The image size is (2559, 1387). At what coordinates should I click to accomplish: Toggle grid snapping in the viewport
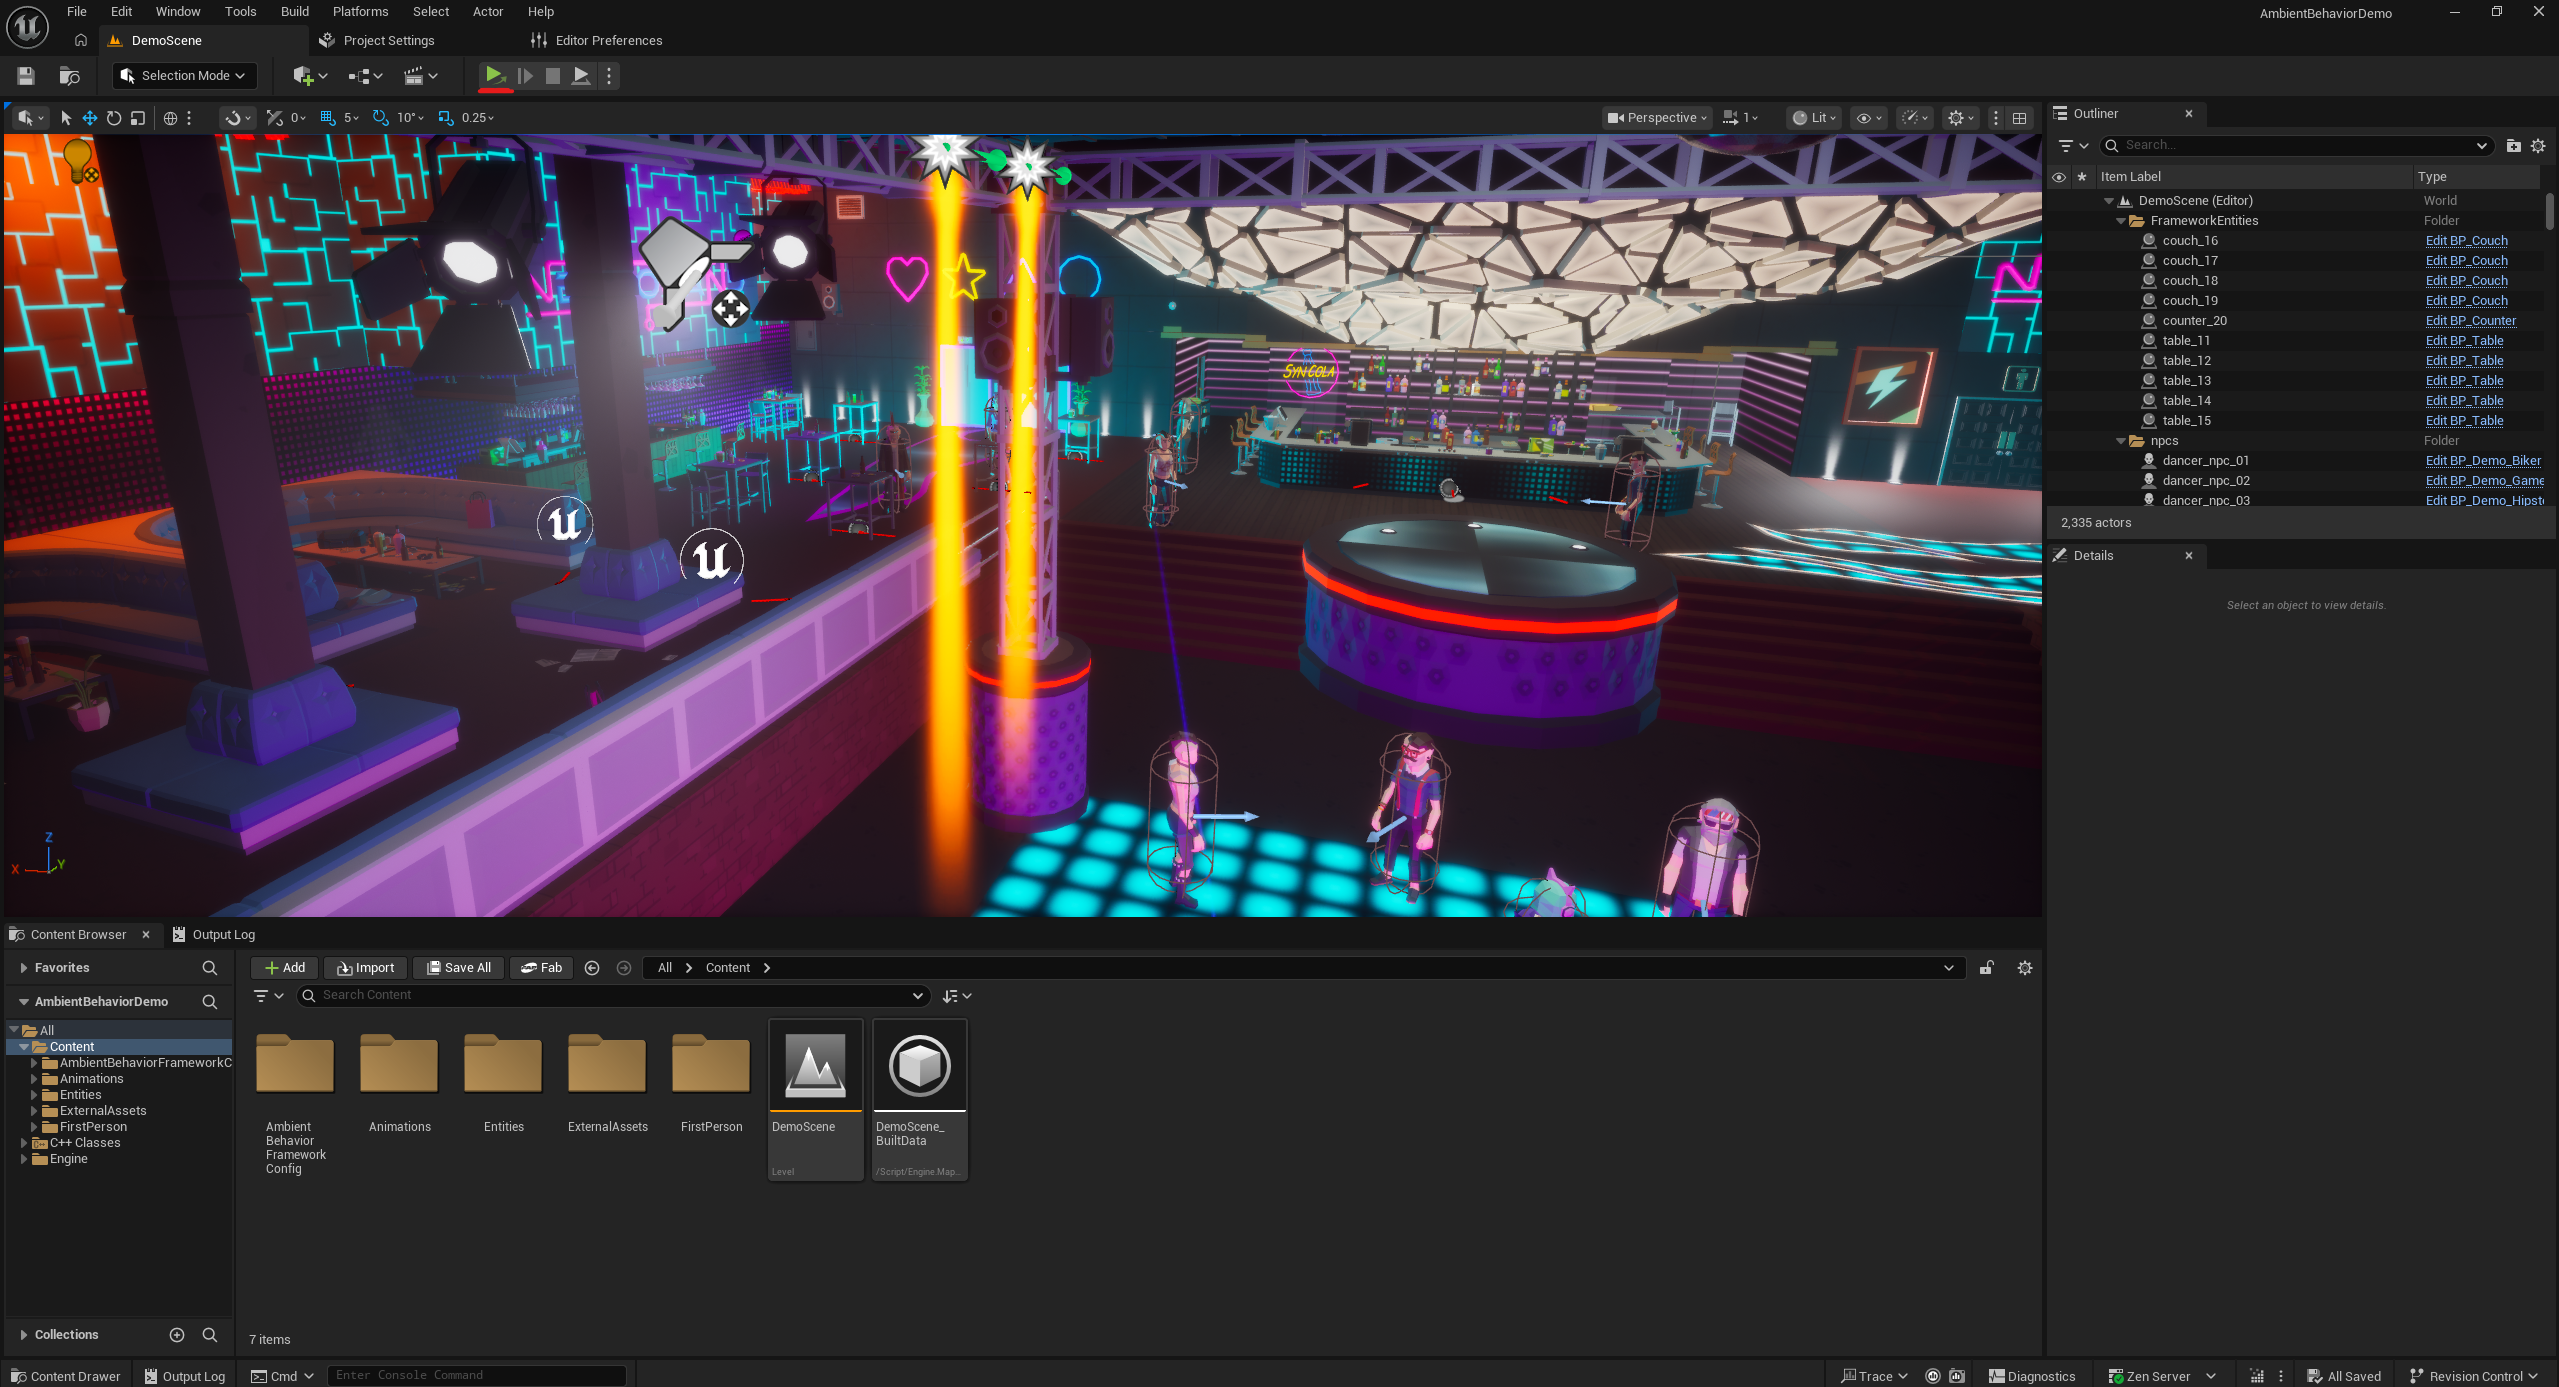point(327,117)
